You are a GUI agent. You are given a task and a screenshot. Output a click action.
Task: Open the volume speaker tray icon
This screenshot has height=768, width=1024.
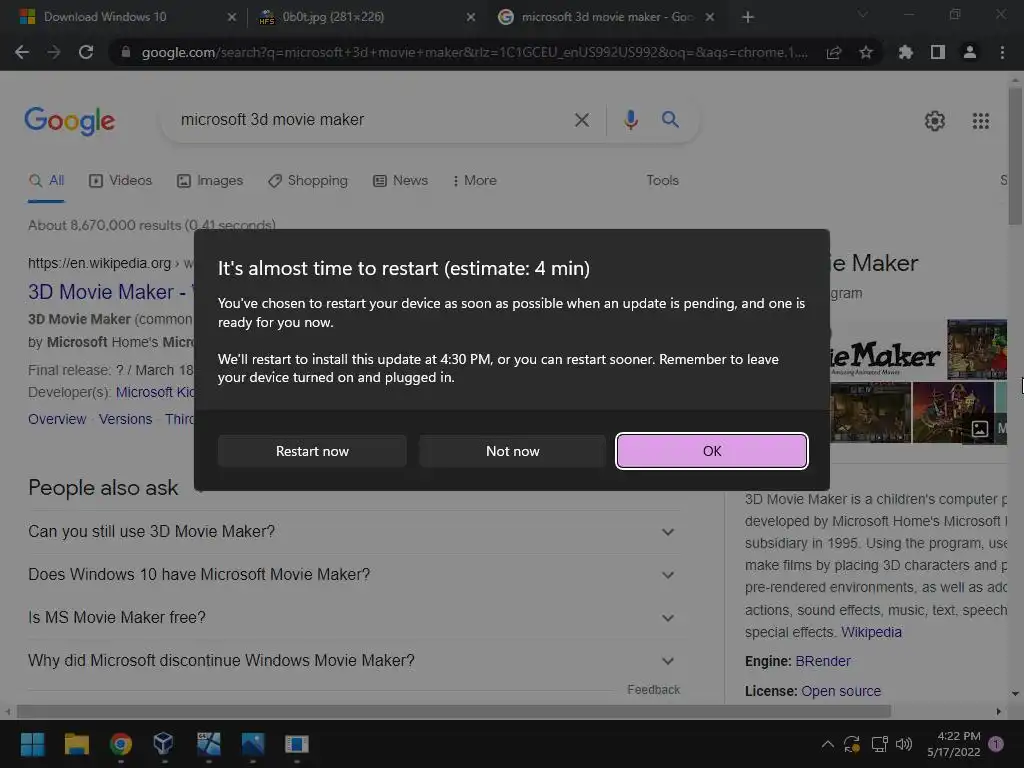[x=904, y=744]
